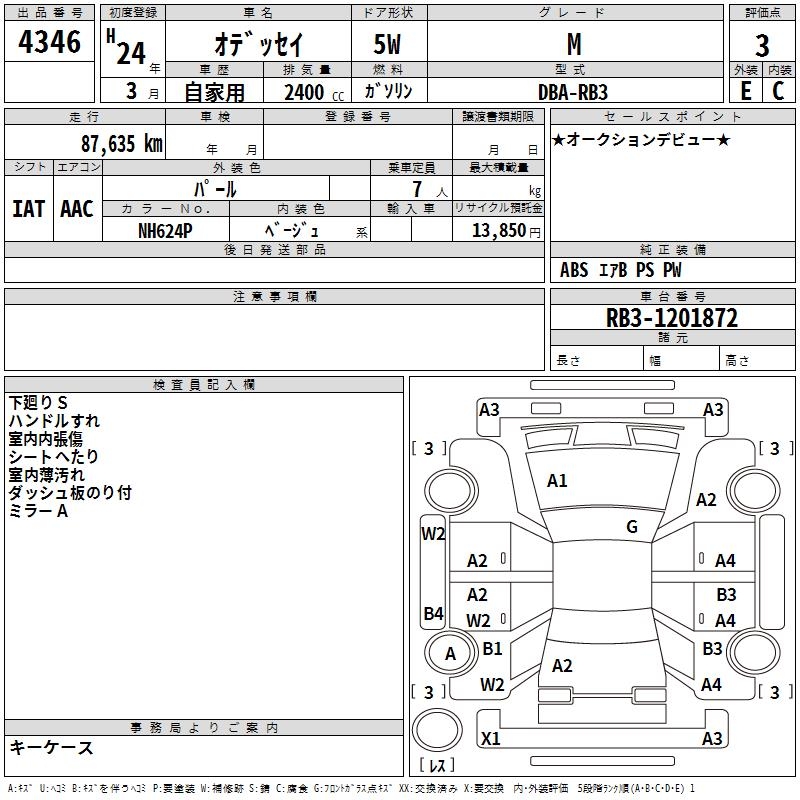Click the overall evaluation score 3
This screenshot has height=800, width=800.
[762, 45]
